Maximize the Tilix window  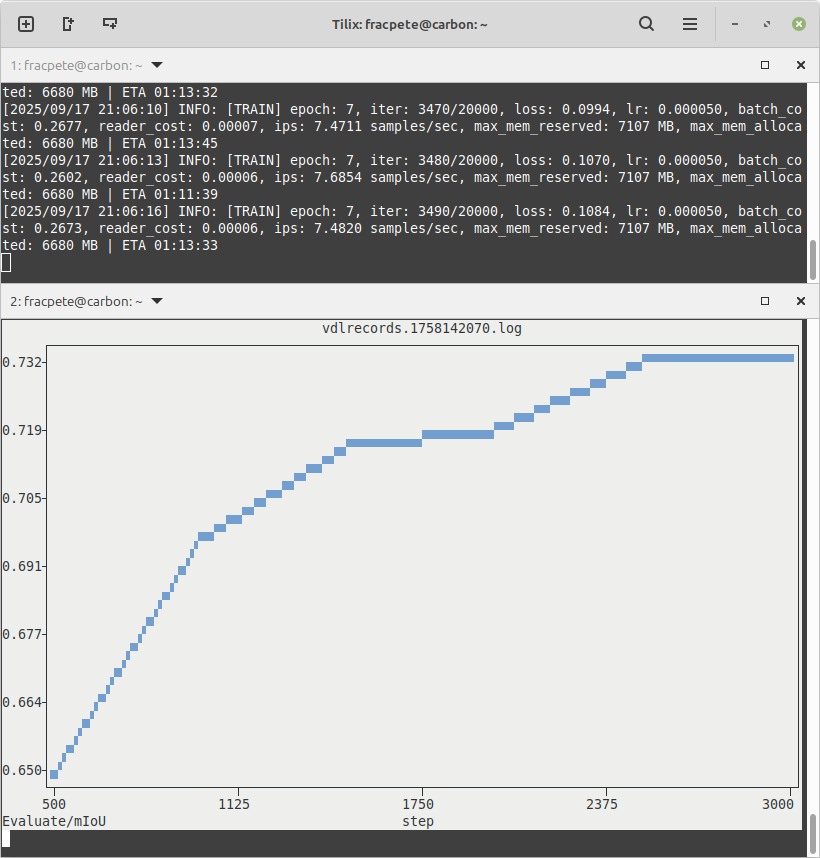pyautogui.click(x=767, y=24)
